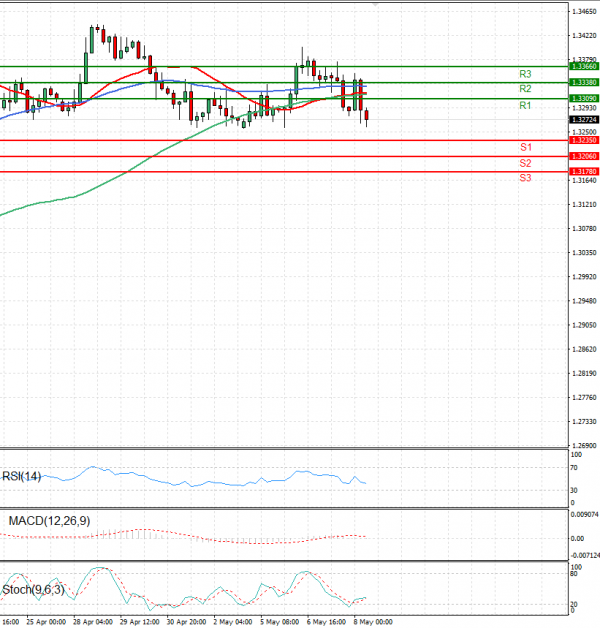The image size is (600, 628).
Task: Click the 1.33660 green price tag
Action: tap(583, 66)
